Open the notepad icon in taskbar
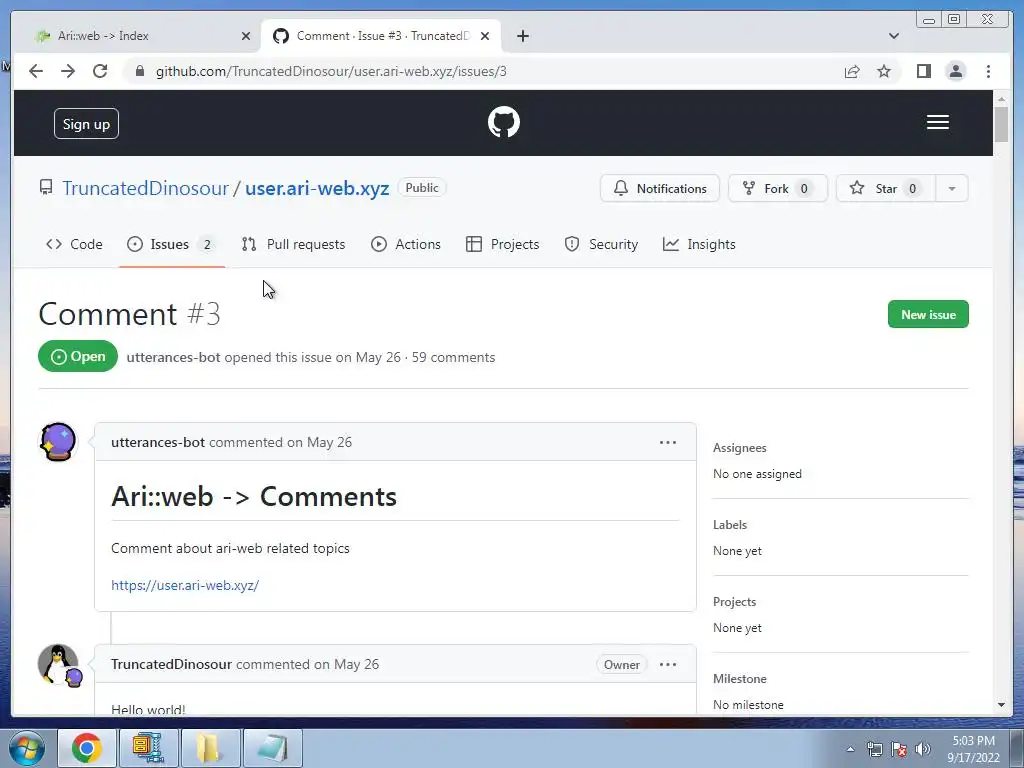The height and width of the screenshot is (768, 1024). pos(272,748)
